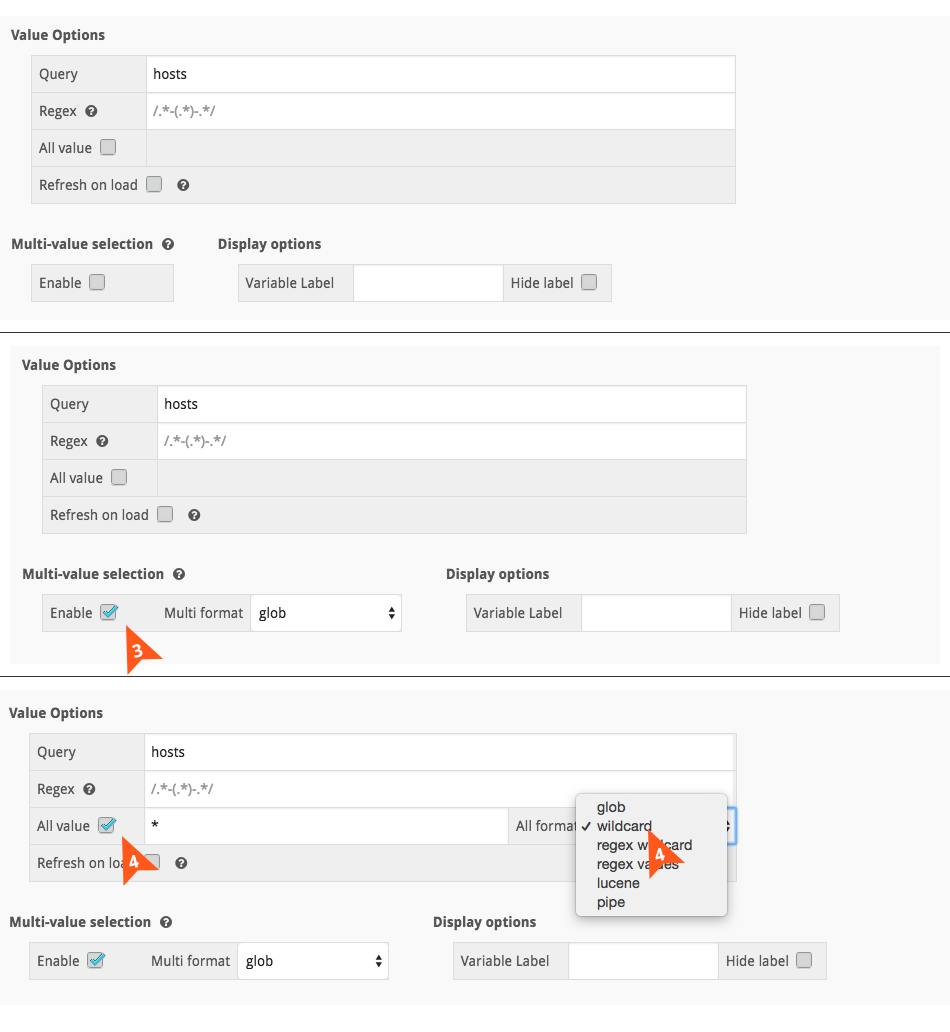Check Hide label in the bottom panel
Viewport: 950px width, 1032px height.
click(804, 961)
